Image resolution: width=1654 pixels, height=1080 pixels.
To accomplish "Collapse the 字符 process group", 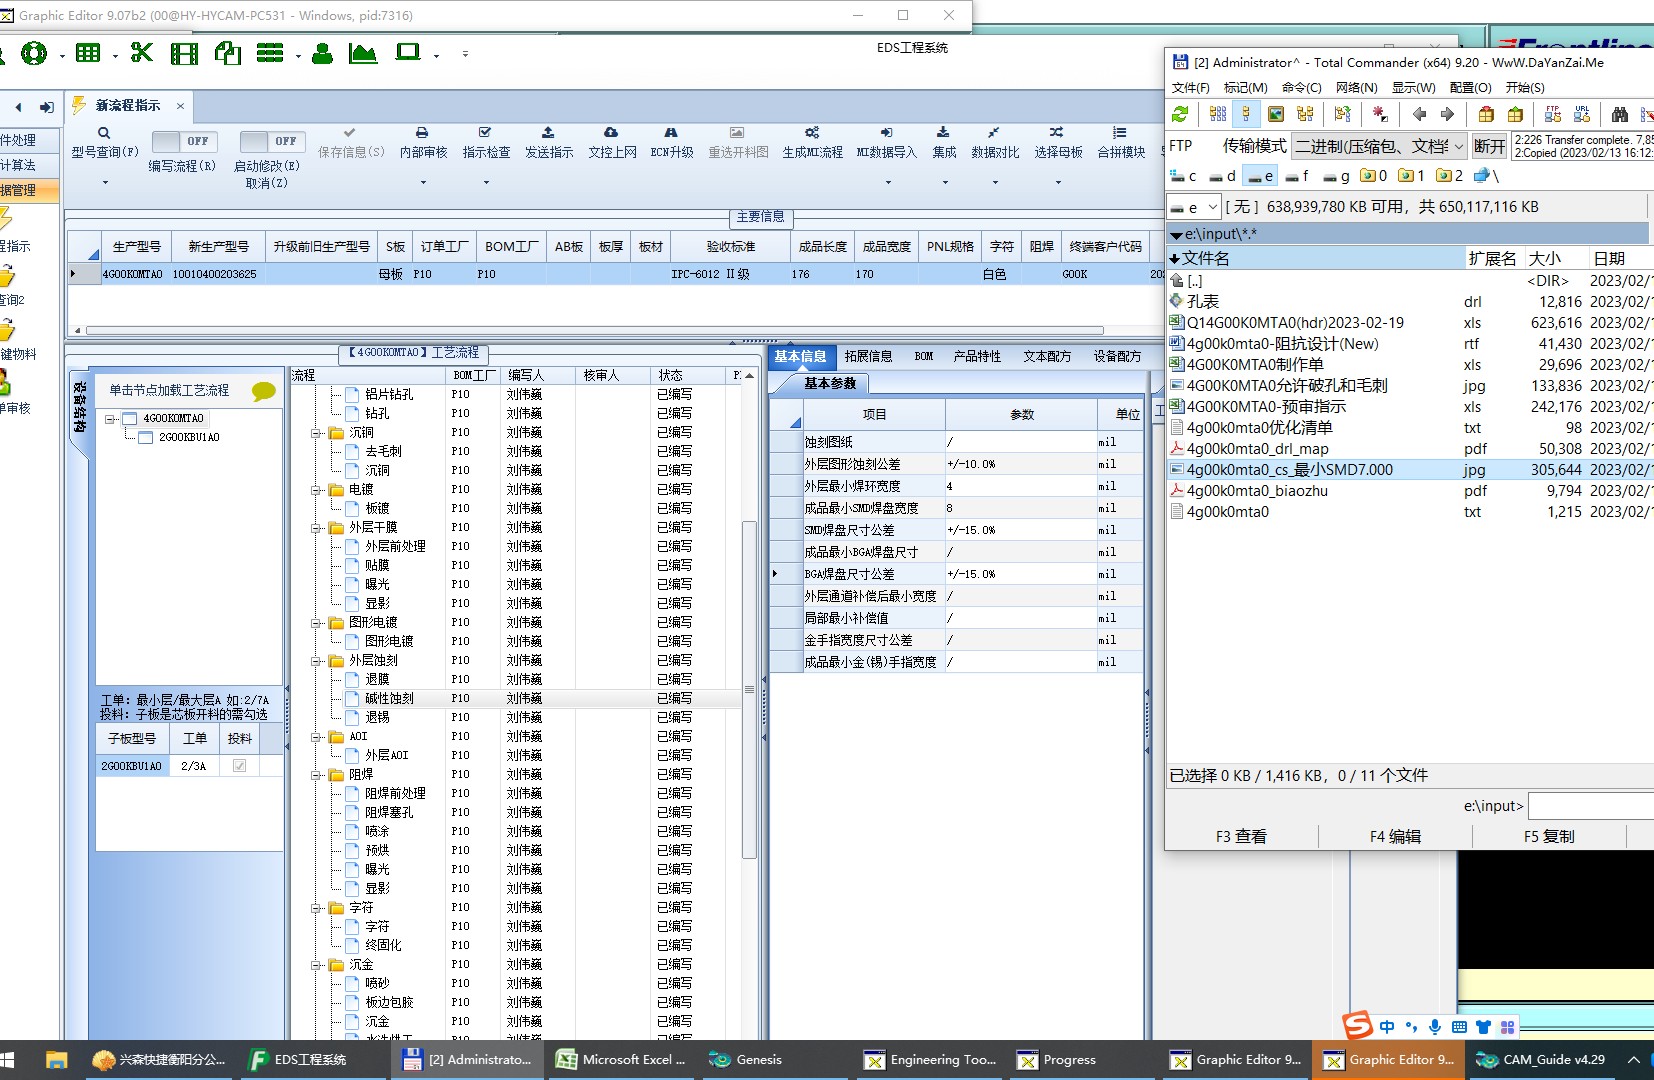I will point(316,907).
